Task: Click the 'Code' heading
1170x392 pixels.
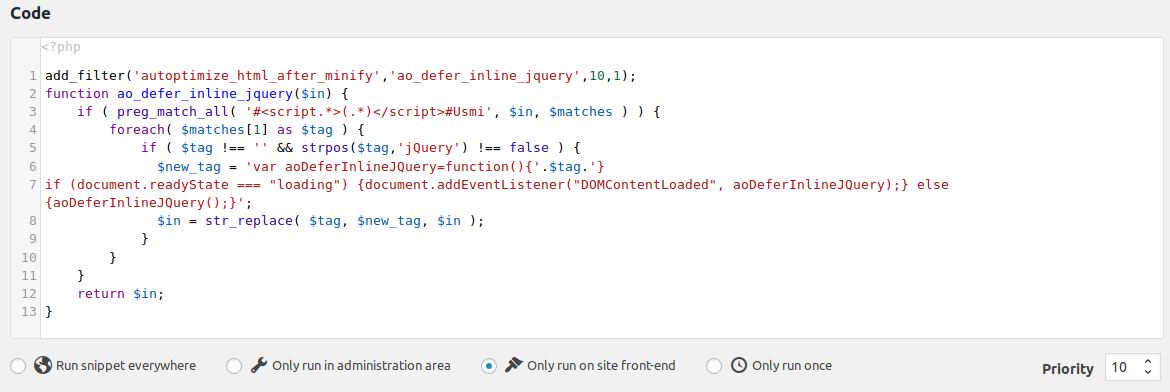Action: click(31, 13)
